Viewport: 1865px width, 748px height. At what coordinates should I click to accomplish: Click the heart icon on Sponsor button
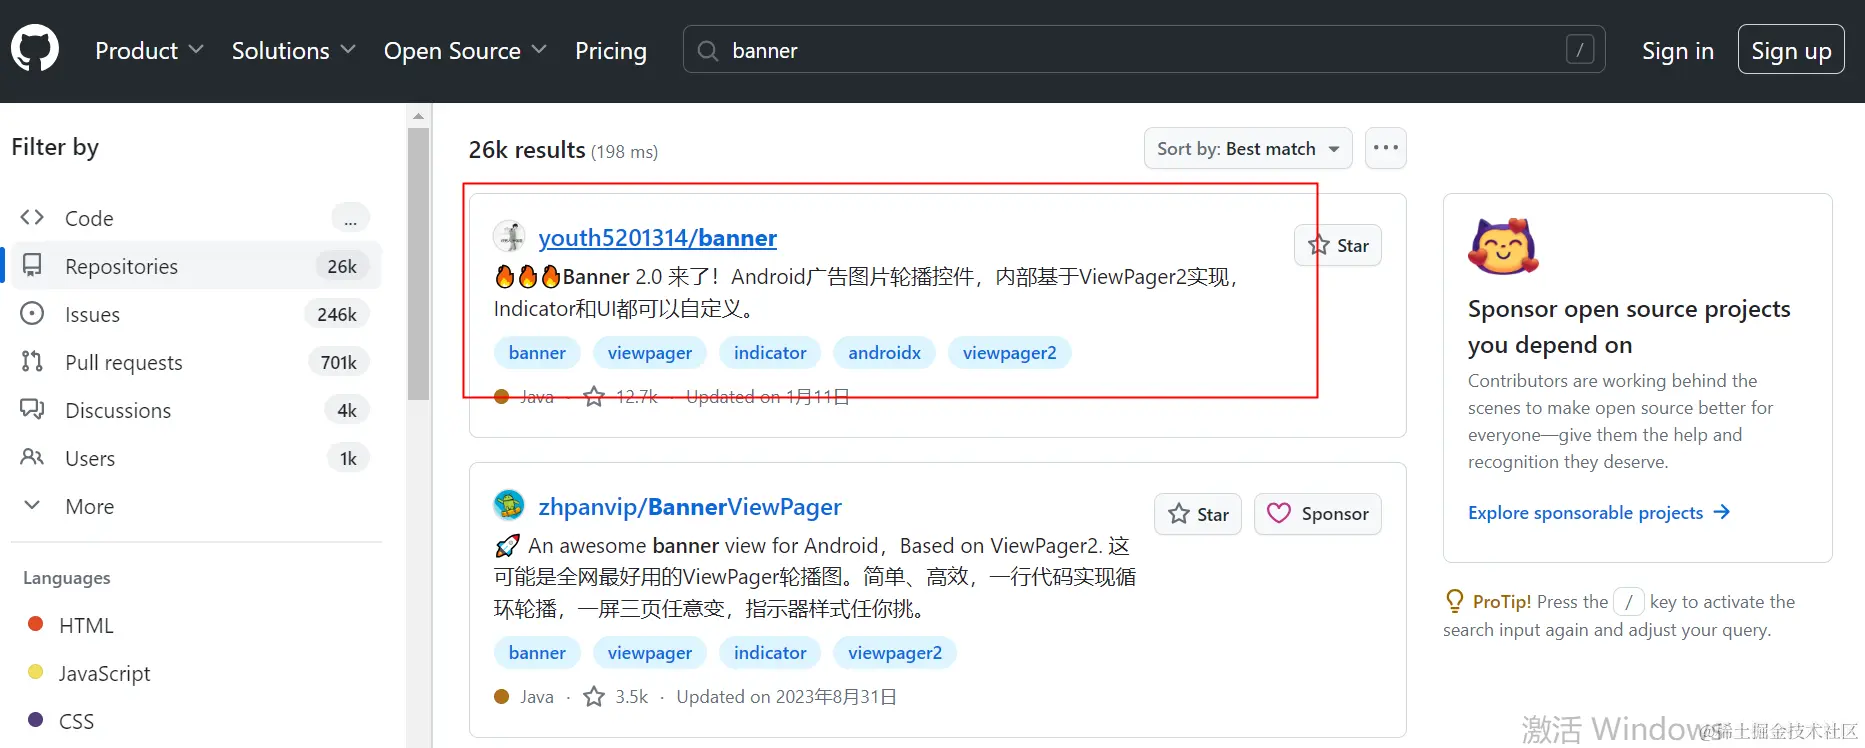(x=1279, y=513)
